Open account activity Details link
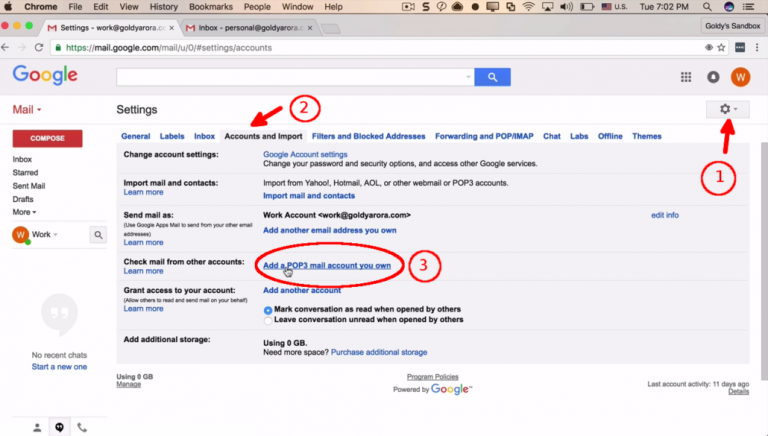The height and width of the screenshot is (436, 768). (738, 391)
